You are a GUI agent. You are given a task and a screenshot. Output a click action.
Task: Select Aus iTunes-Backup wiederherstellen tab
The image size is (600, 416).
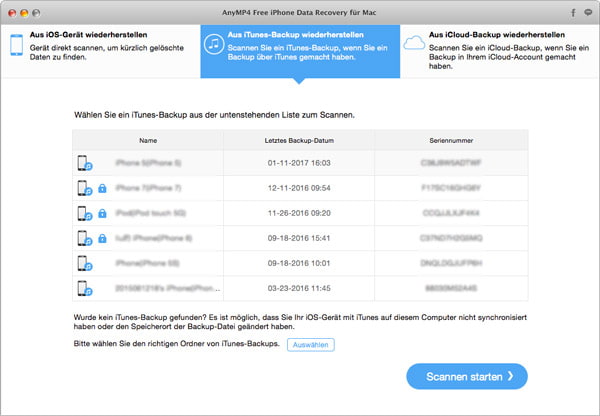(300, 51)
